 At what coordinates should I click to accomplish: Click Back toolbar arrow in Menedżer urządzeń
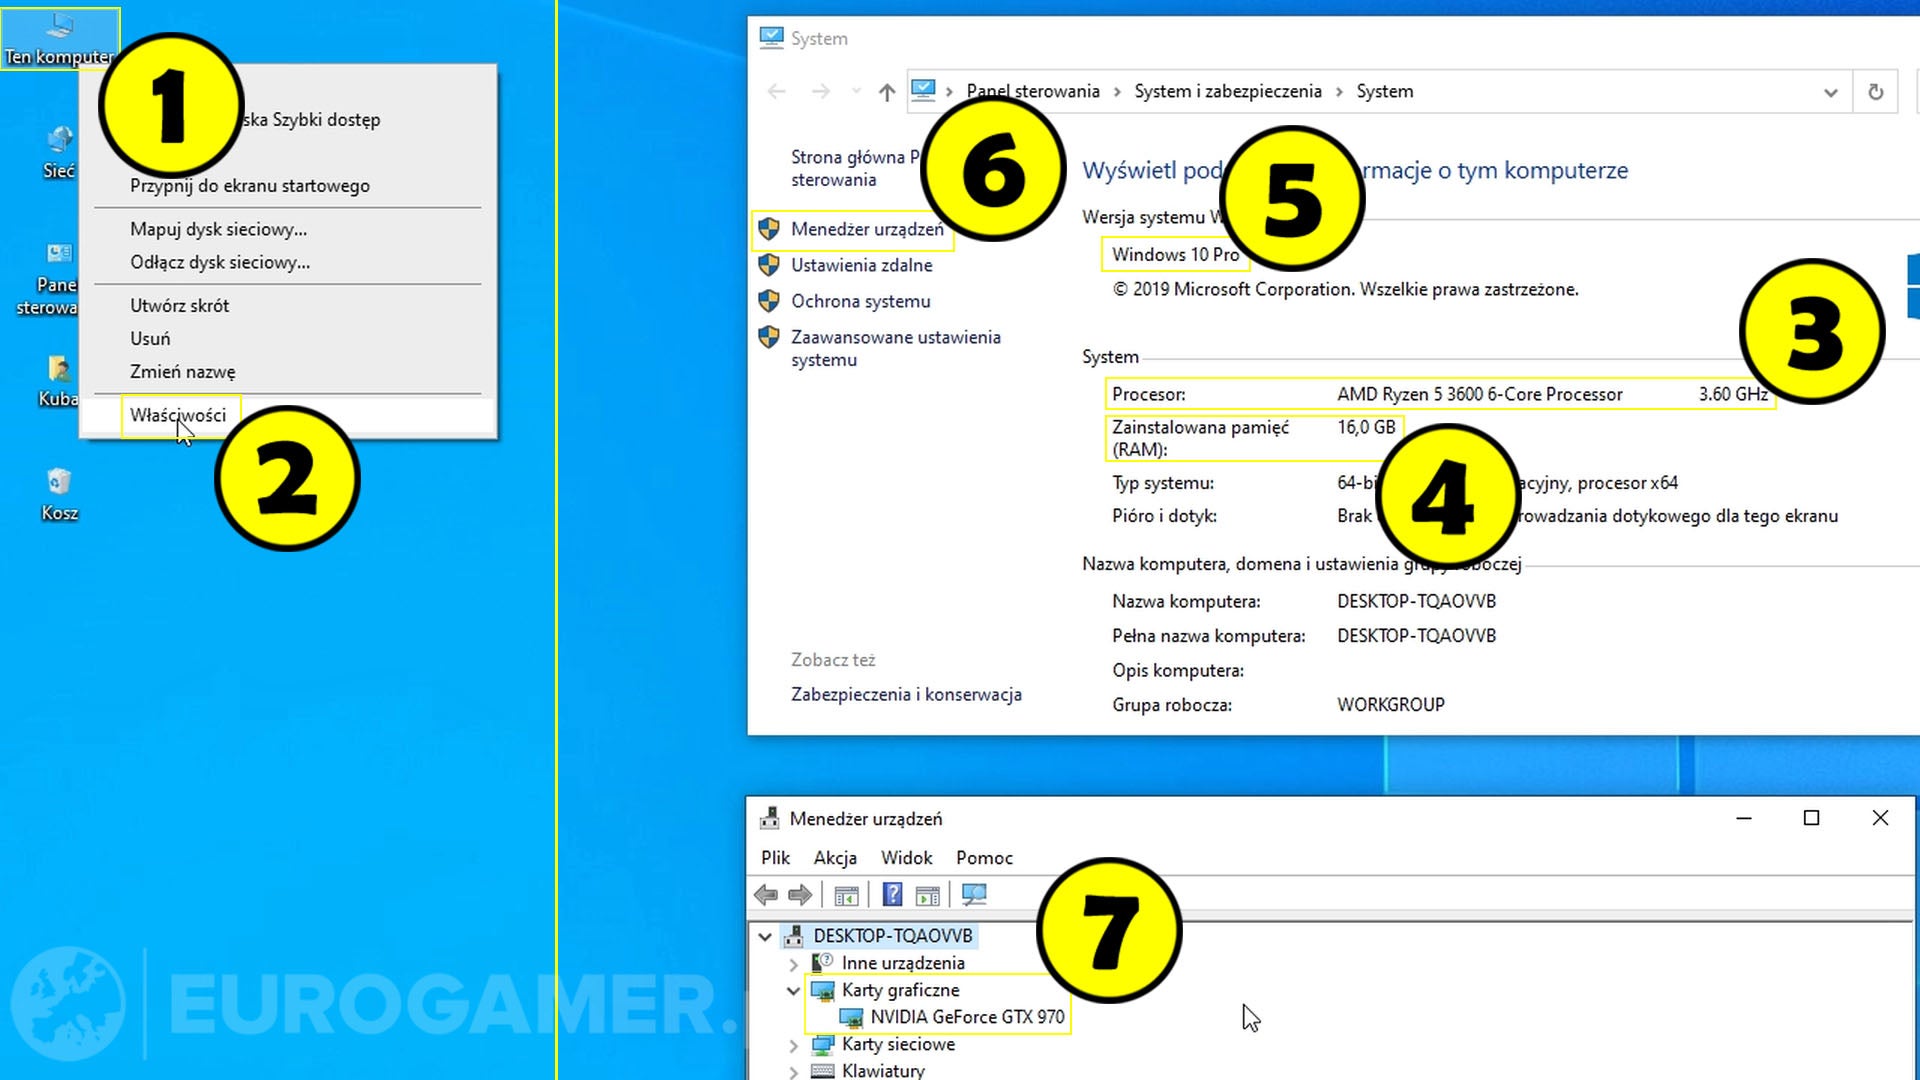click(x=766, y=895)
